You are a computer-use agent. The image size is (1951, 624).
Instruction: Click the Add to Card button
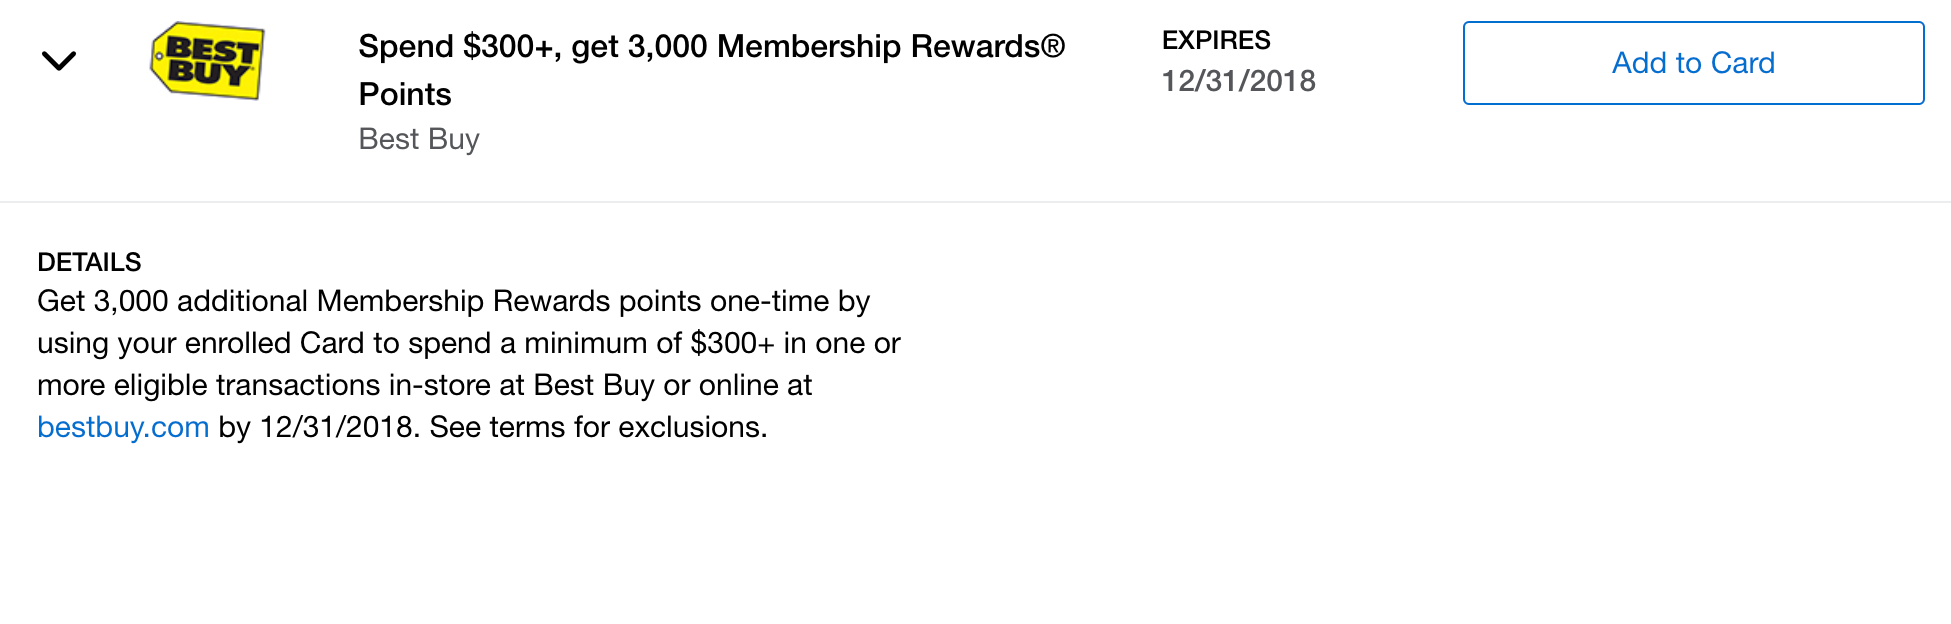pos(1692,63)
